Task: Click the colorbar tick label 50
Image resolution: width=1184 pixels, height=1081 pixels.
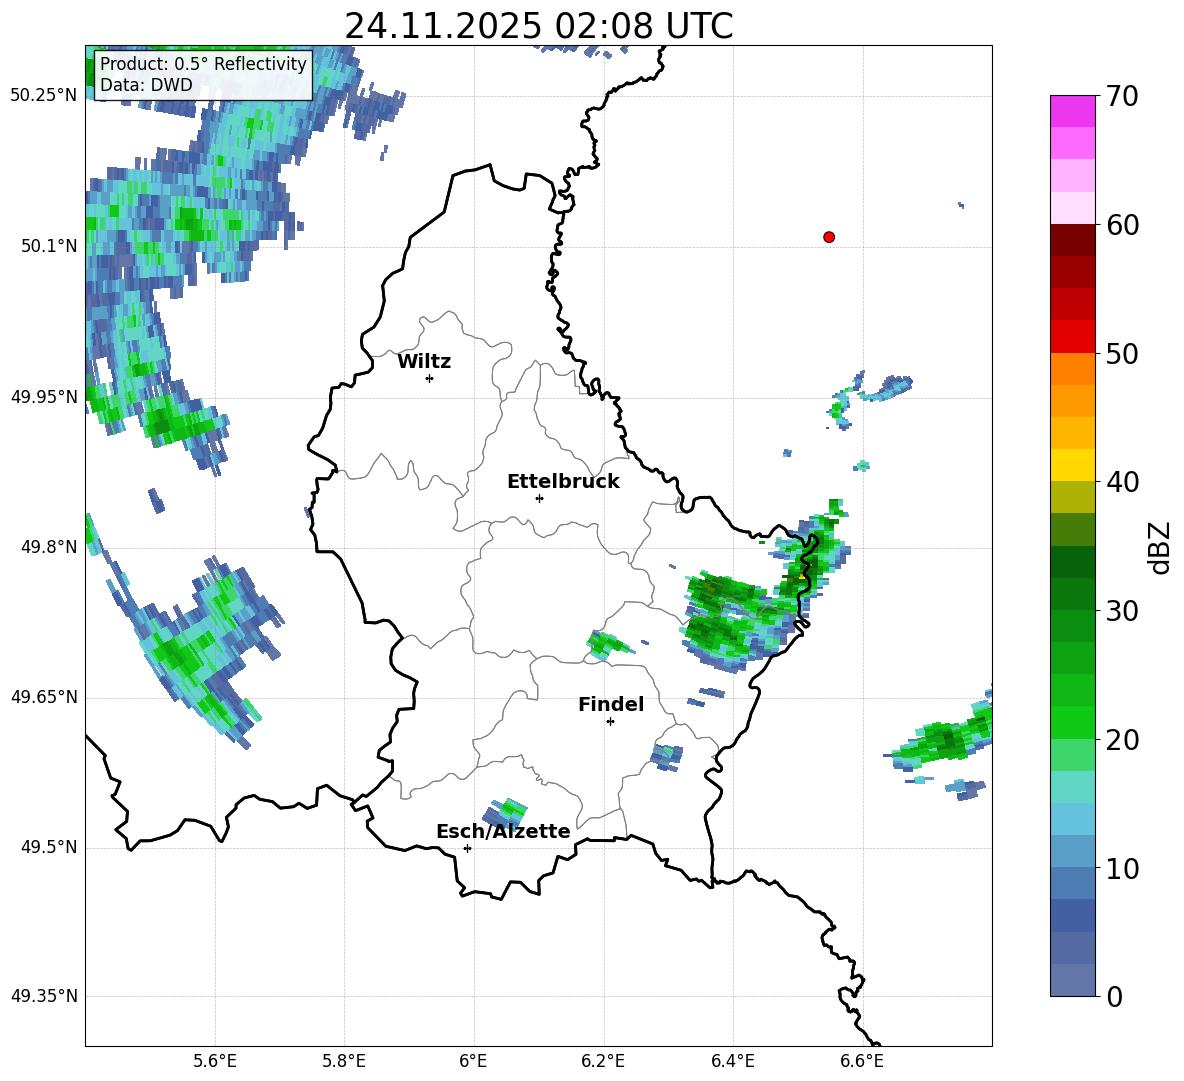Action: (1122, 354)
